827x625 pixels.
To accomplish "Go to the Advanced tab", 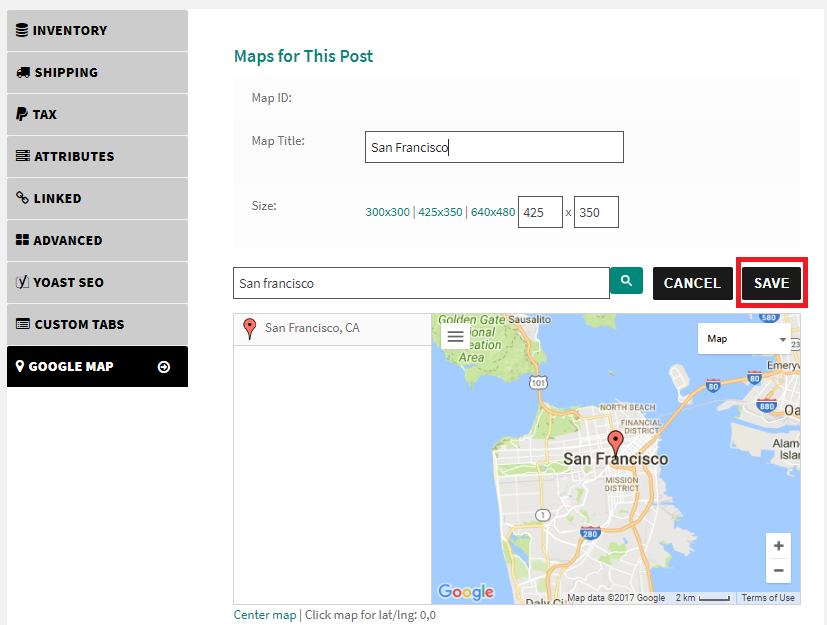I will (x=97, y=241).
